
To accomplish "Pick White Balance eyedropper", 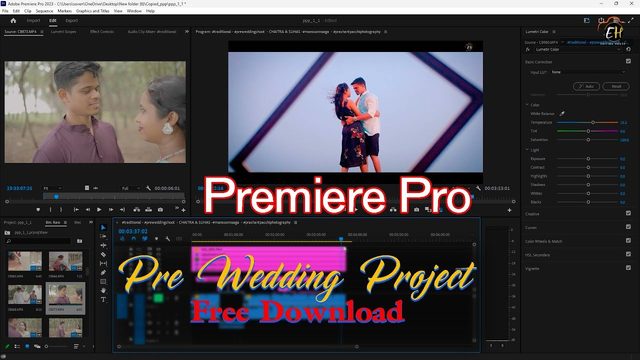I will [x=562, y=113].
